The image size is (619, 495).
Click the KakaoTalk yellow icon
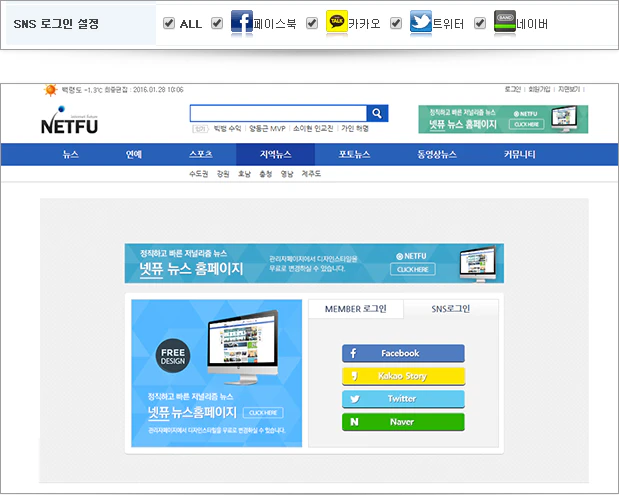pyautogui.click(x=337, y=22)
